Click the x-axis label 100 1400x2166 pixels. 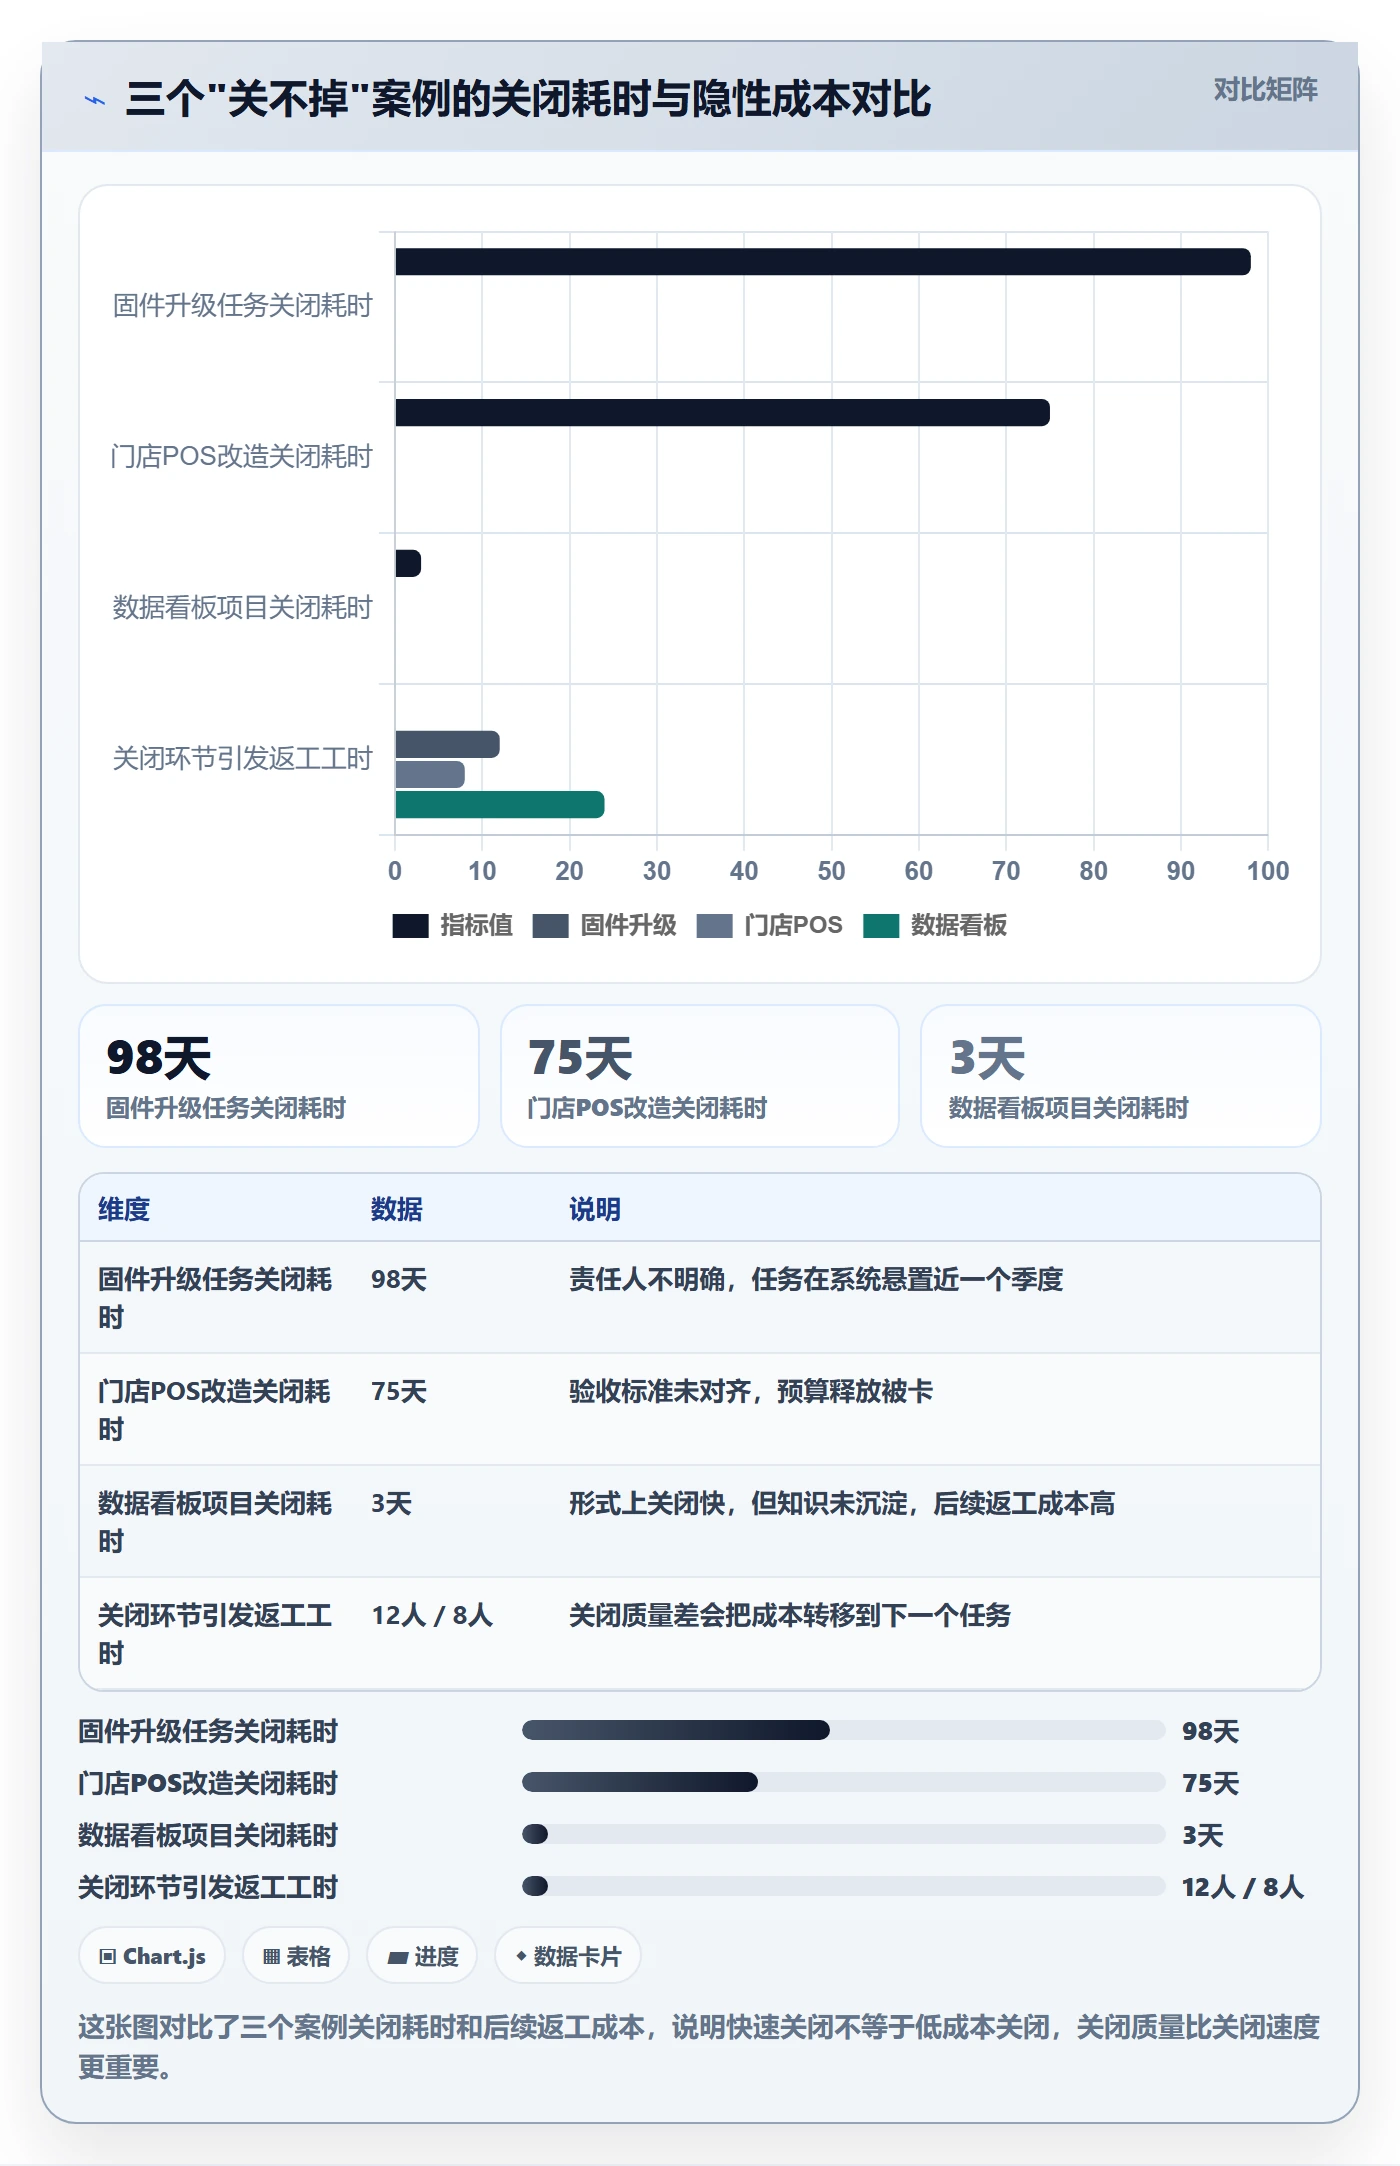tap(1268, 871)
